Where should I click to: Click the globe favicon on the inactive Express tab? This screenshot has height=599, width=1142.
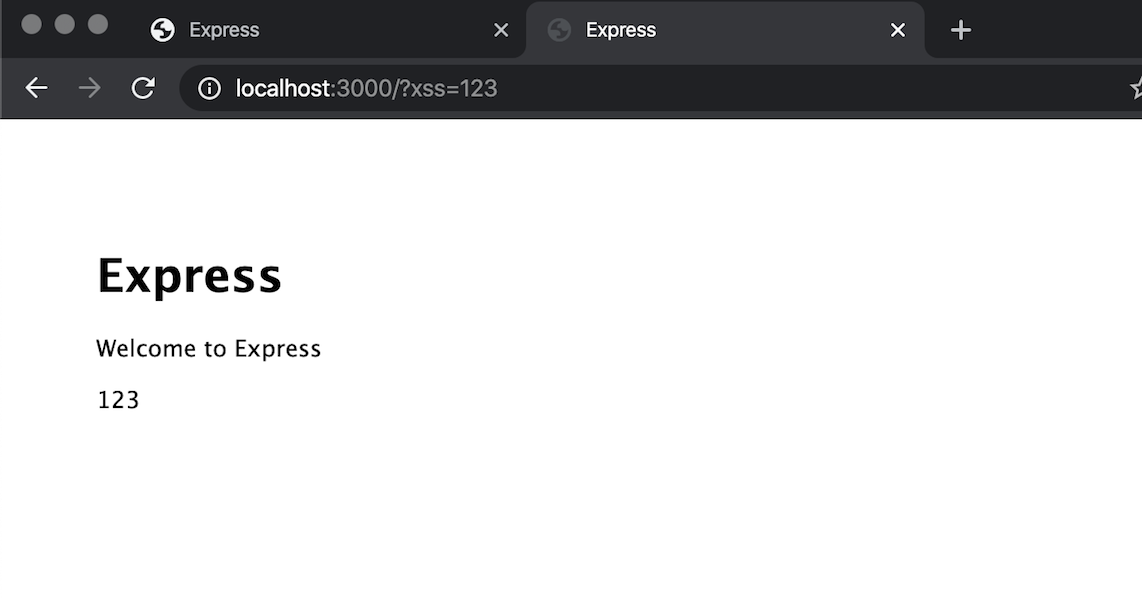coord(162,30)
